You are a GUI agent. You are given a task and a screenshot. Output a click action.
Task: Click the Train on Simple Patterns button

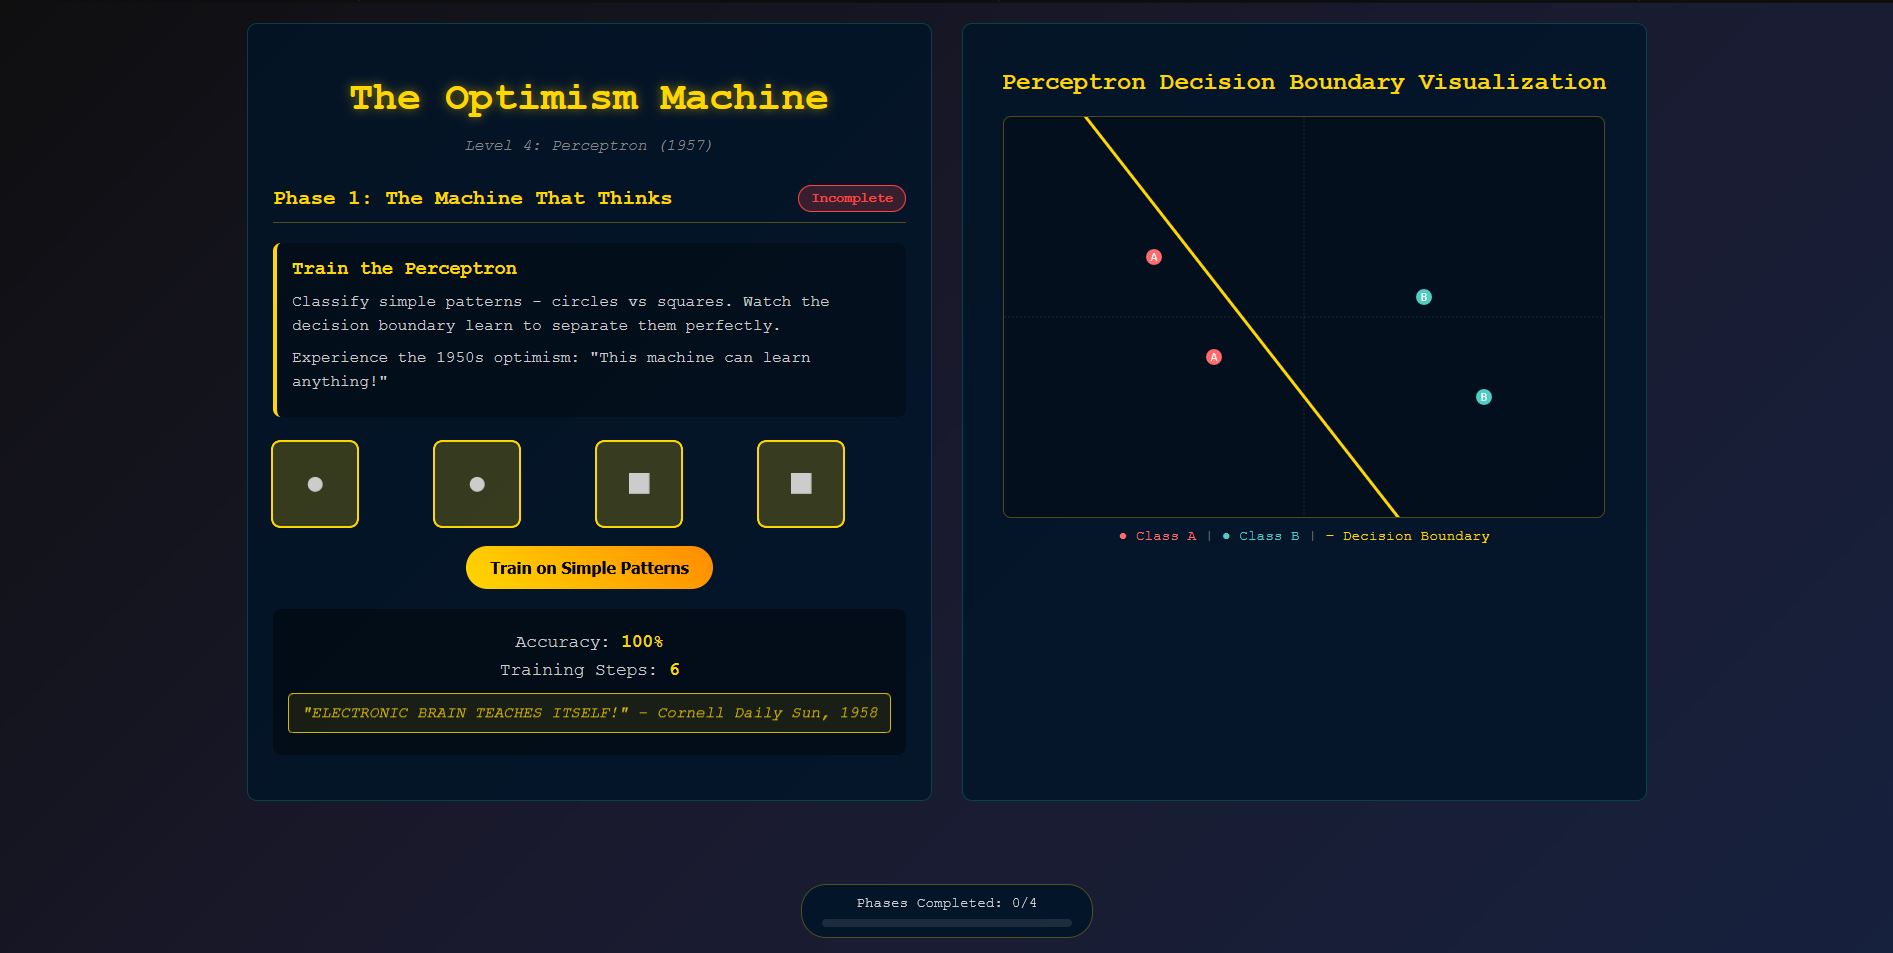pyautogui.click(x=589, y=568)
